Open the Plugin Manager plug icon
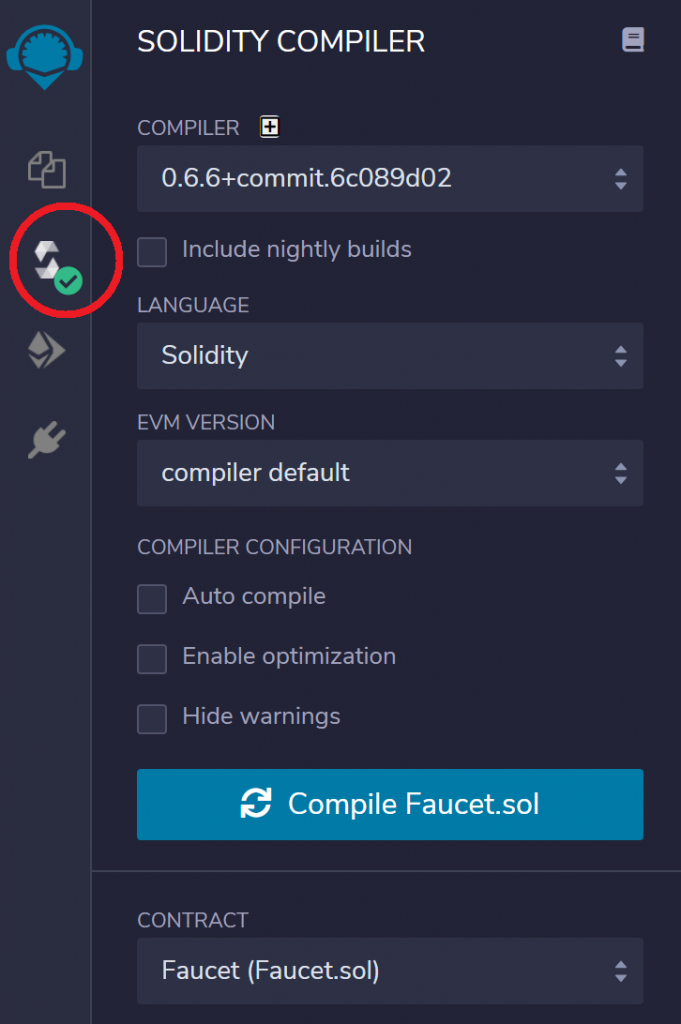 46,440
